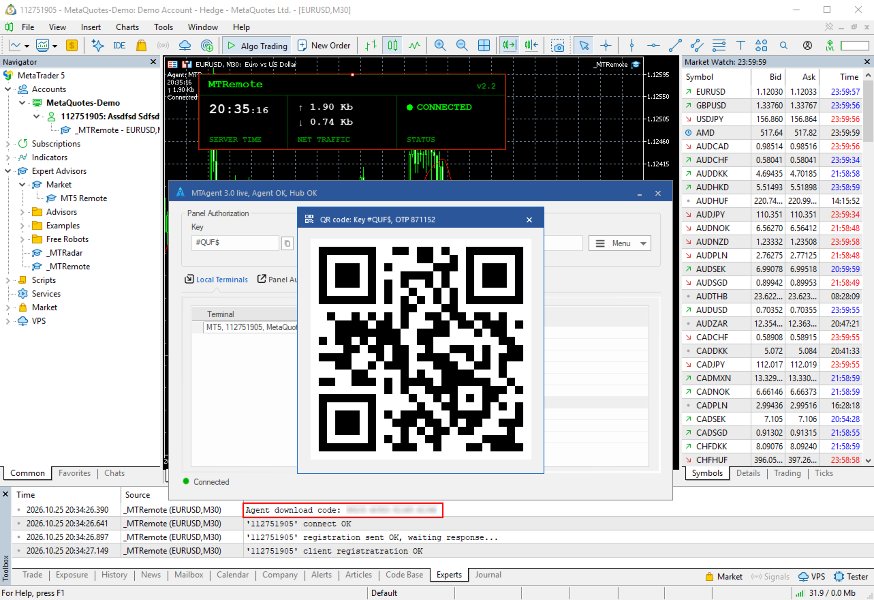The height and width of the screenshot is (600, 874).
Task: Open the IDE (MetaEditor) from the toolbar
Action: coord(119,45)
